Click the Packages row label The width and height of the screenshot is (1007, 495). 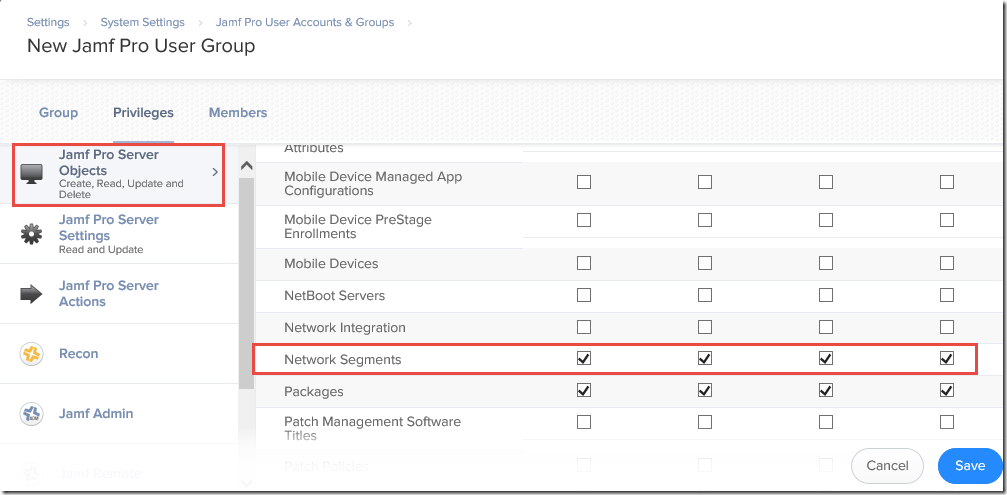coord(313,391)
